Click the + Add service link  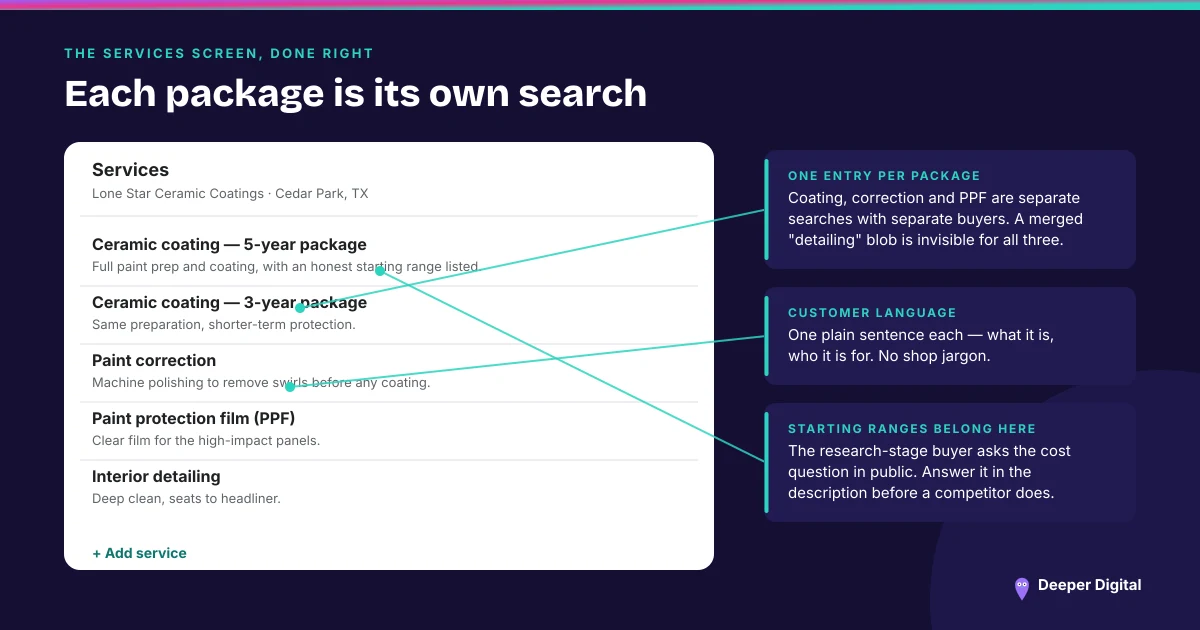[x=139, y=553]
